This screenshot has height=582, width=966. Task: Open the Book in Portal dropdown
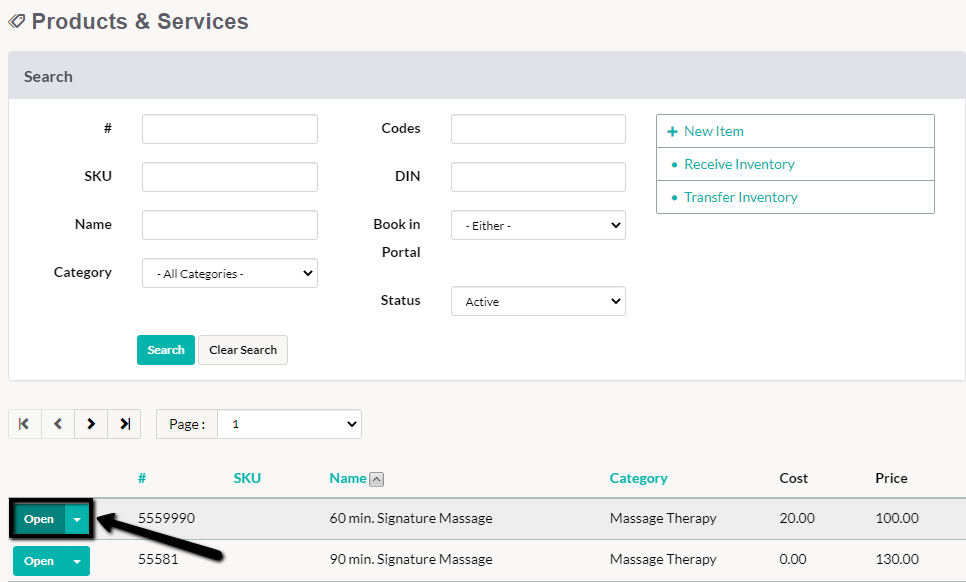click(x=538, y=225)
